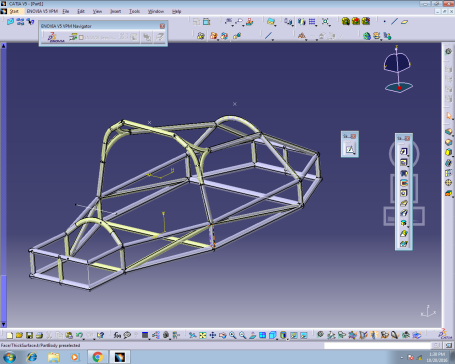Click the 3D compass in viewport corner

click(x=398, y=69)
